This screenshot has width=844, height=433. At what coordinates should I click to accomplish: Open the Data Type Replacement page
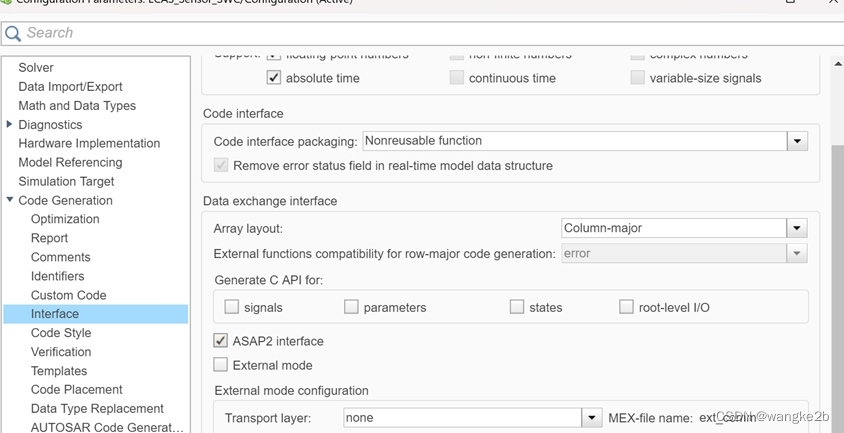[97, 408]
